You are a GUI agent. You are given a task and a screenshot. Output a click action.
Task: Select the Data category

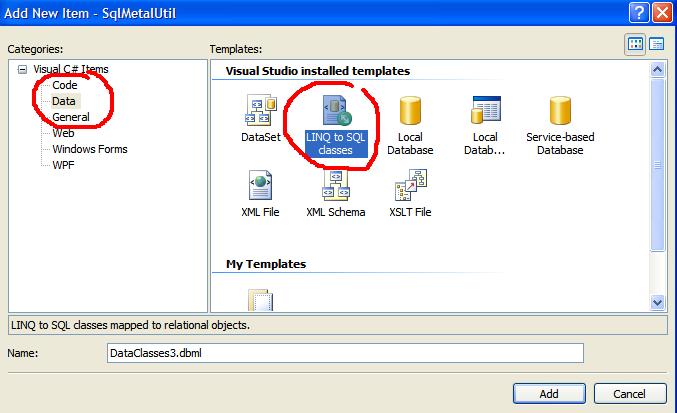64,101
